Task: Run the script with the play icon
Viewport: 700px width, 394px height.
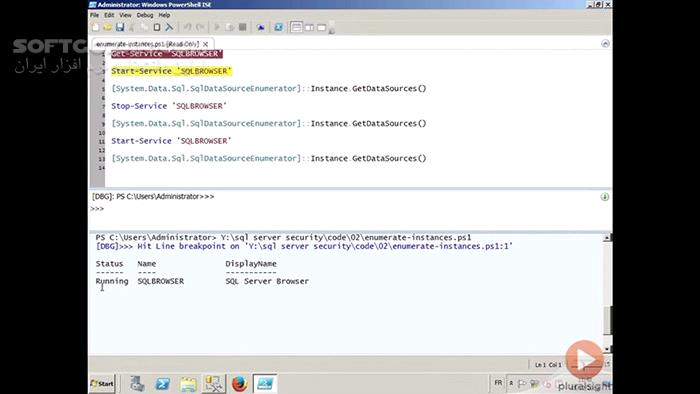Action: point(217,27)
